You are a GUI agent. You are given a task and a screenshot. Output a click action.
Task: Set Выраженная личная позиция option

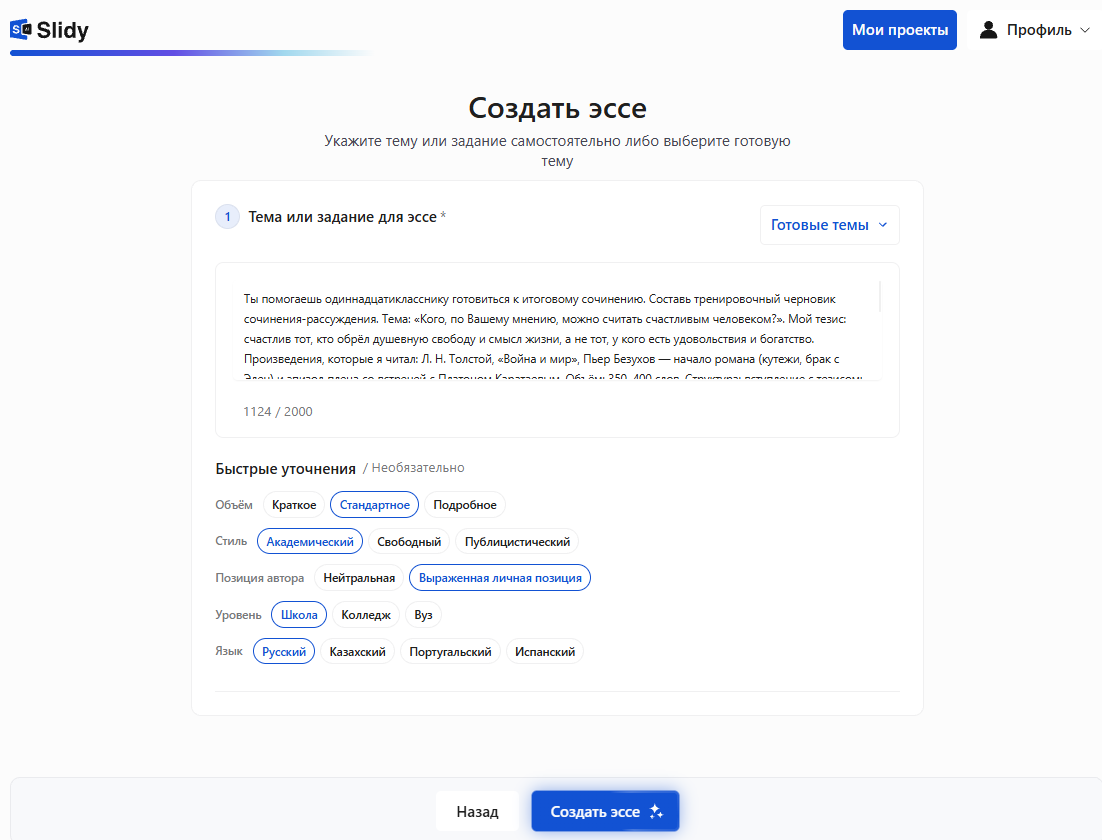pyautogui.click(x=500, y=578)
